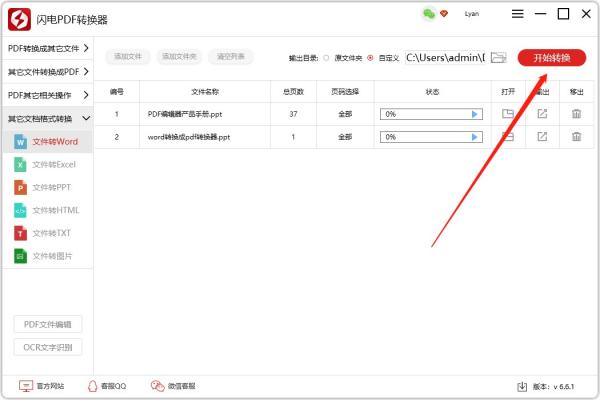The image size is (600, 400).
Task: Click the VIP diamond badge icon
Action: point(444,14)
